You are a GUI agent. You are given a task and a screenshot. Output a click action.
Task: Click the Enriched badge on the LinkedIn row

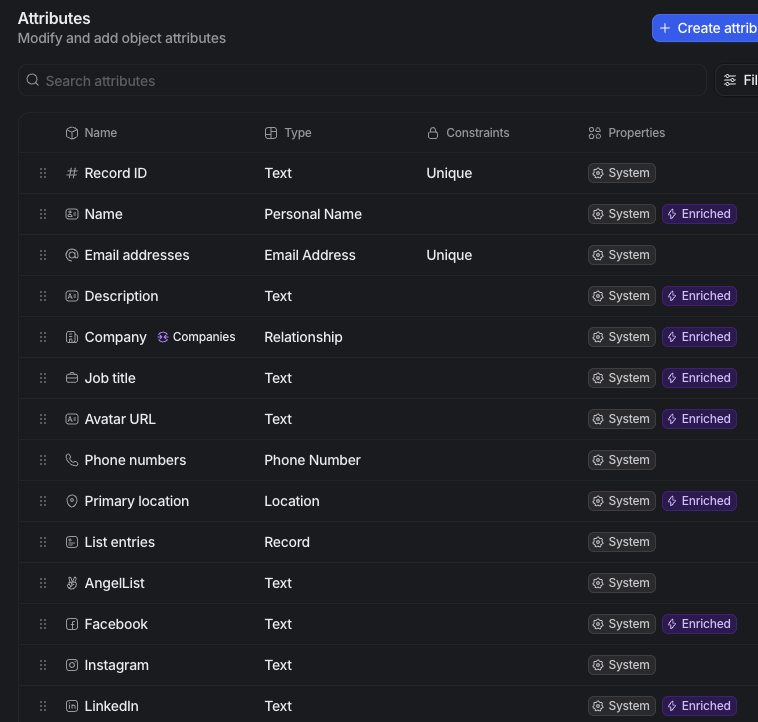[x=699, y=706]
